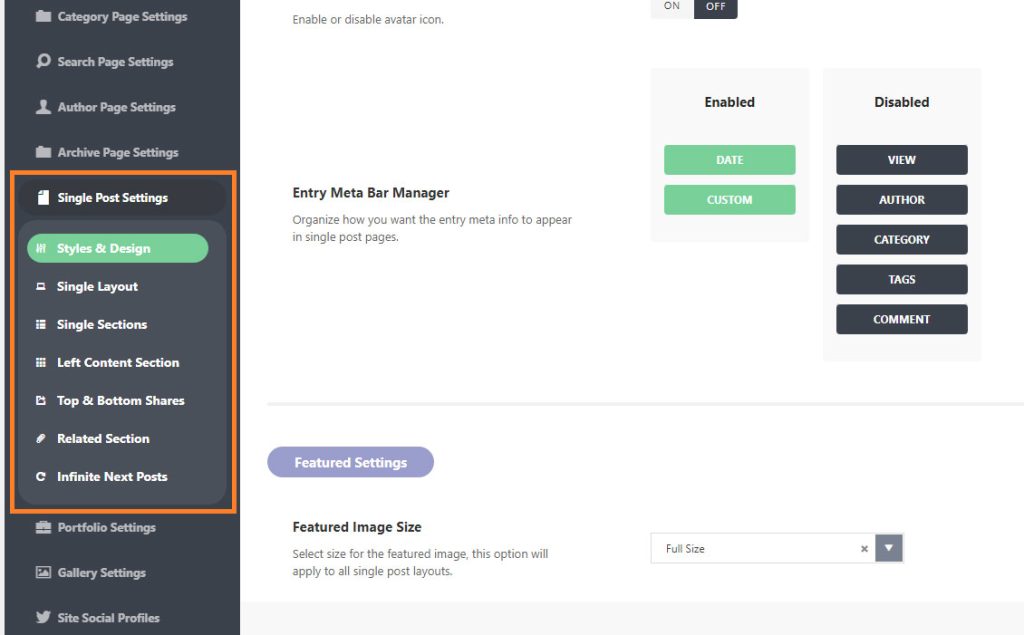Click the Left Content Section grid icon

point(40,362)
